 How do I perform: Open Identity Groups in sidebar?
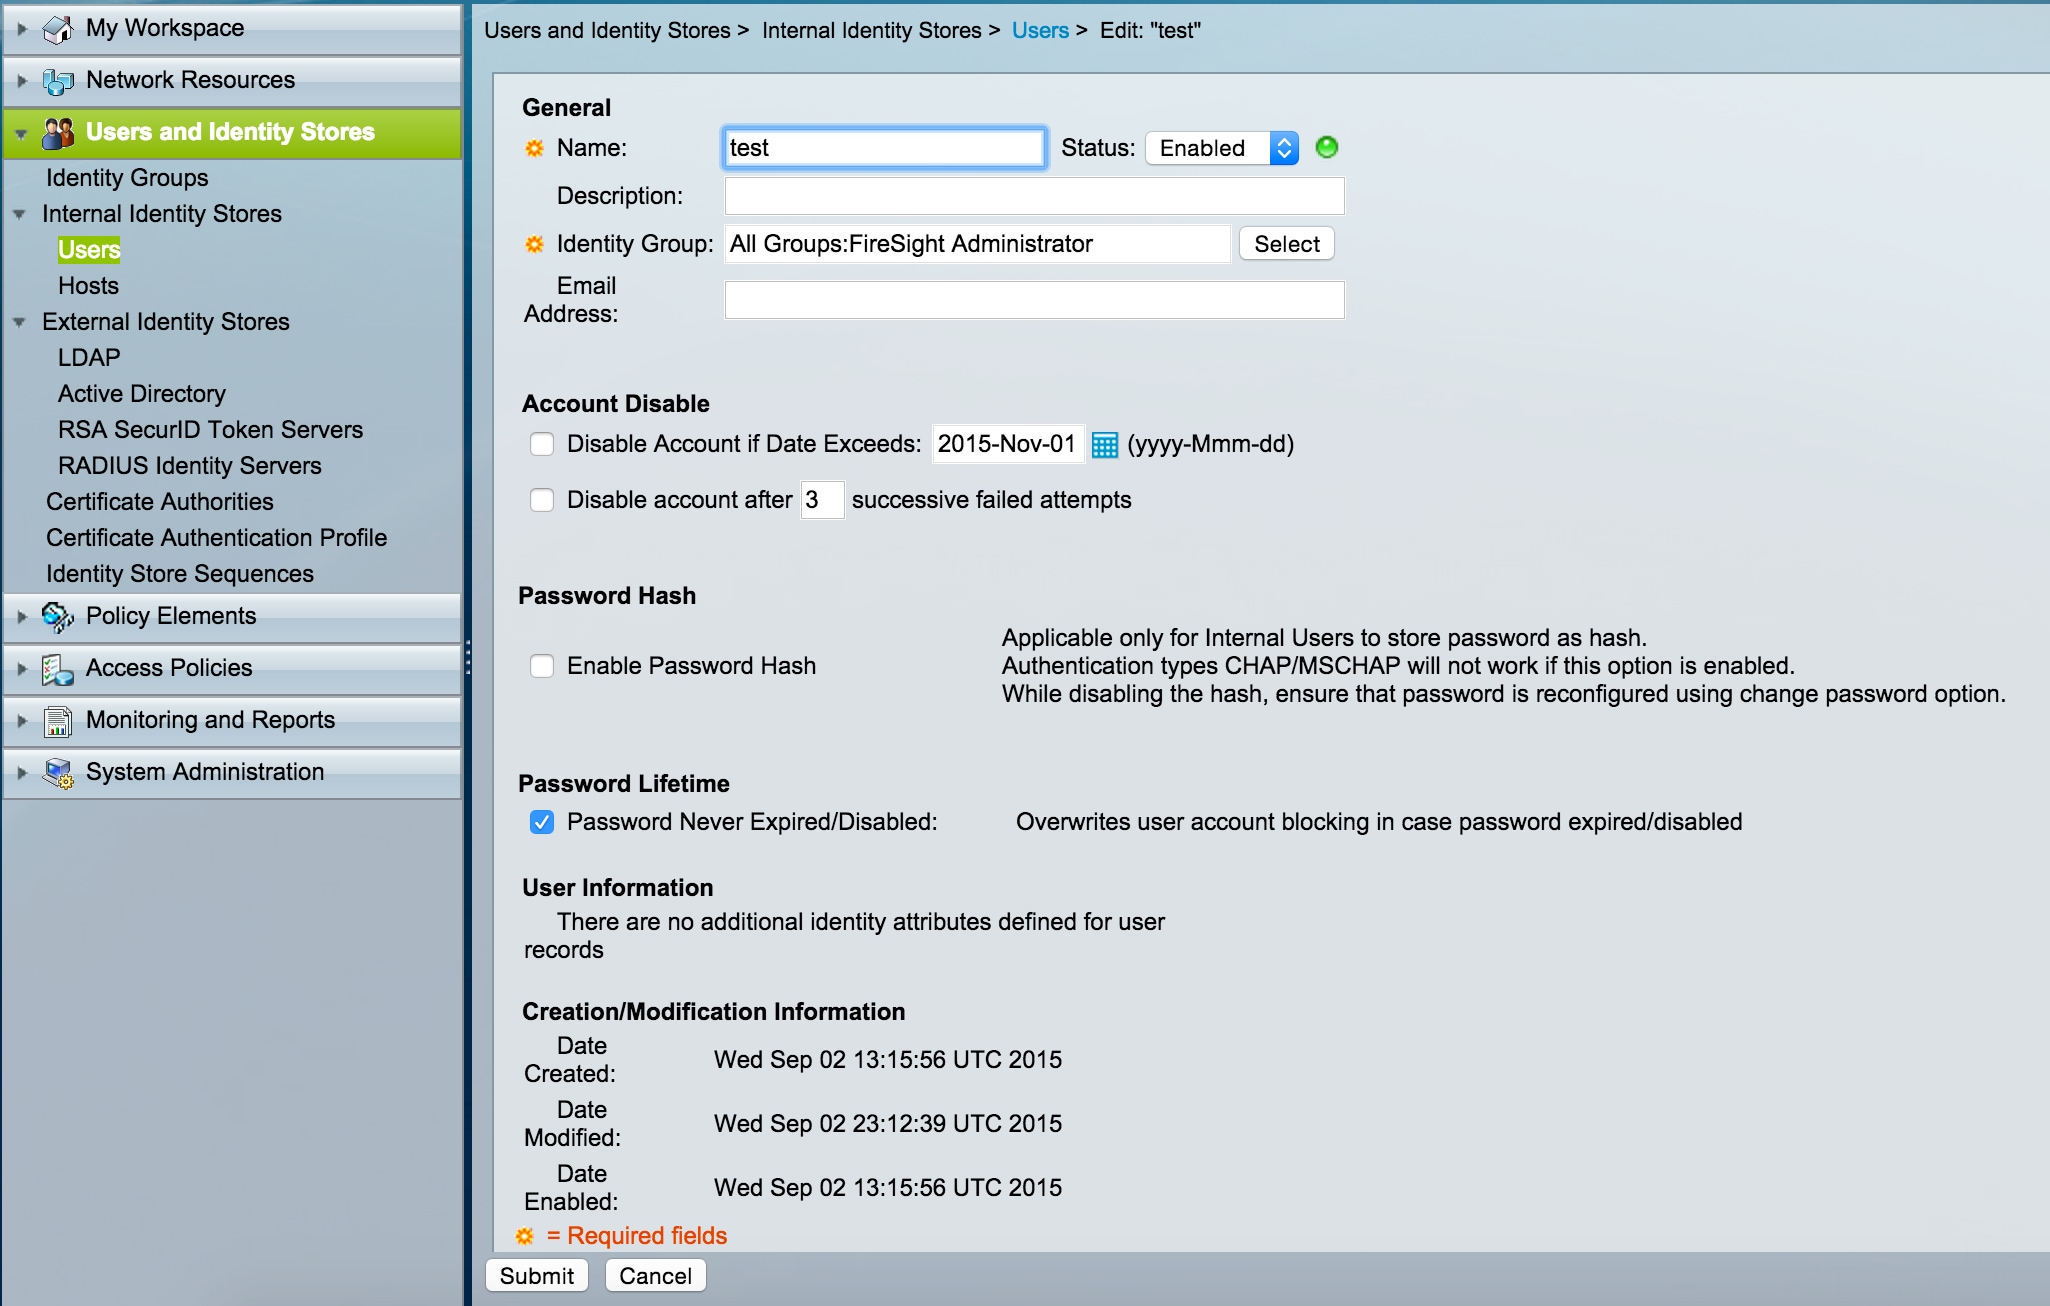127,178
